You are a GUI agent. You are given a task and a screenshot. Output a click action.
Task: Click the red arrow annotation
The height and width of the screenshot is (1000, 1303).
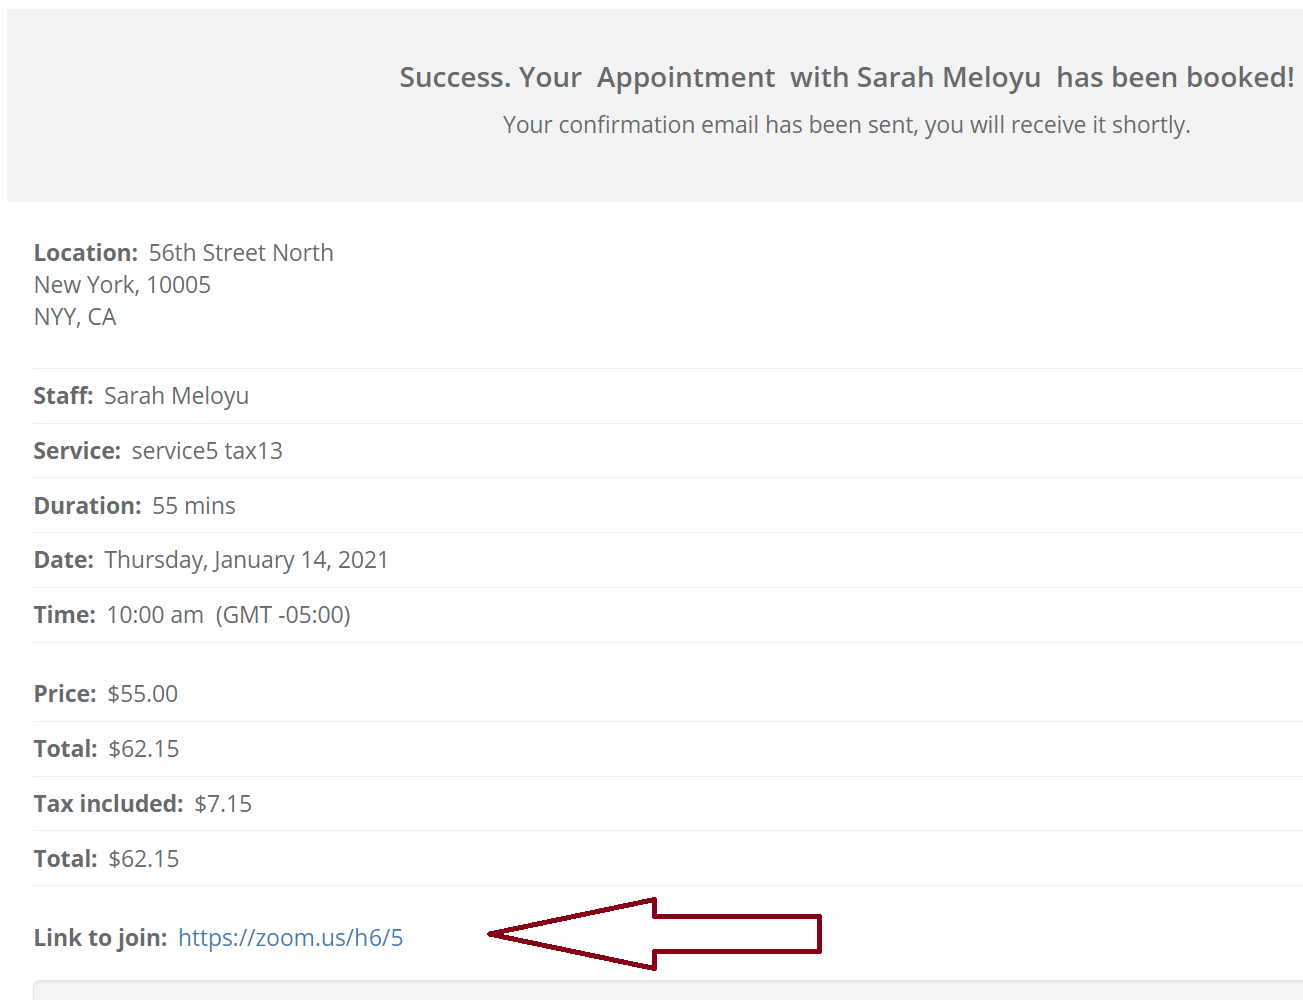click(655, 934)
